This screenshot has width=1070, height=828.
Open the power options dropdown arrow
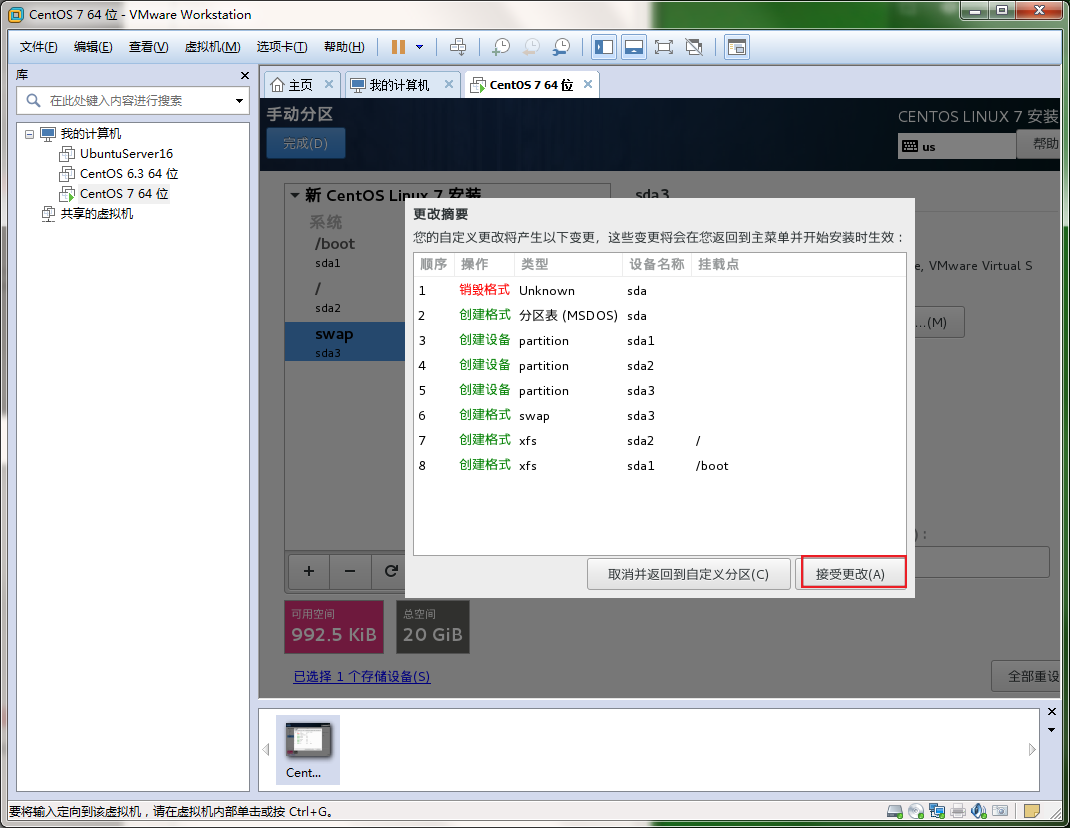tap(420, 47)
